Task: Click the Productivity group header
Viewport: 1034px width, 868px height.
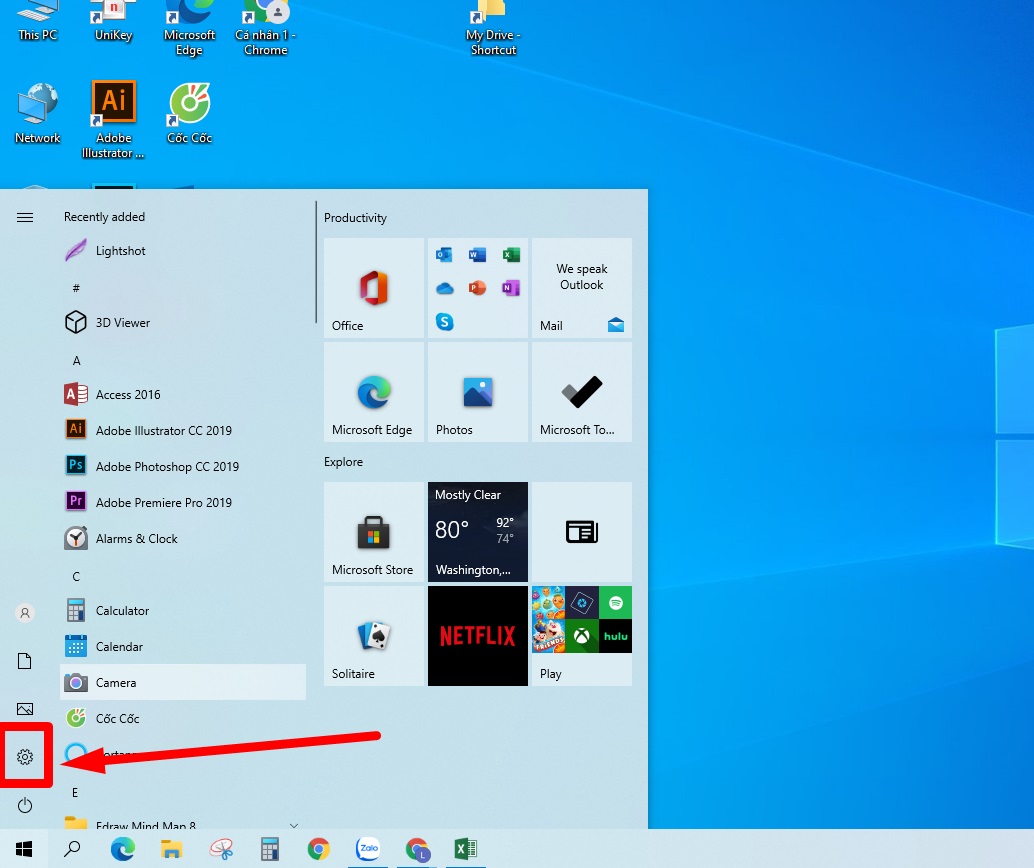Action: [x=355, y=218]
